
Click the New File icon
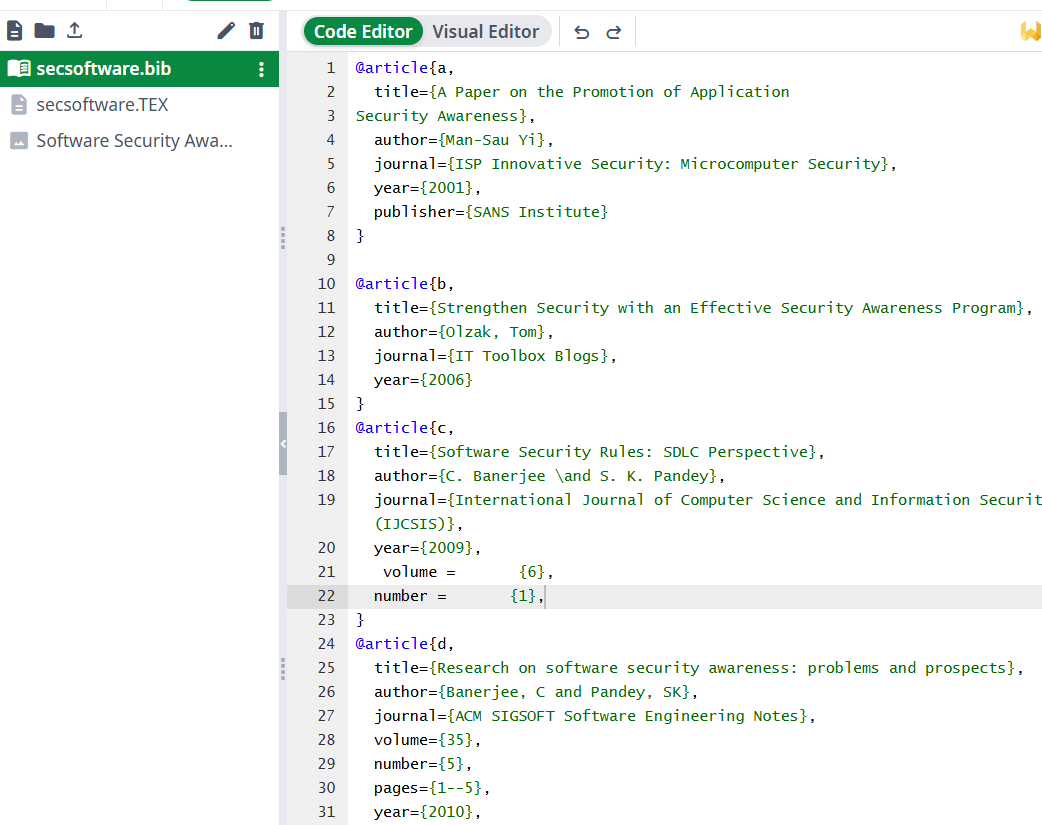pyautogui.click(x=15, y=31)
